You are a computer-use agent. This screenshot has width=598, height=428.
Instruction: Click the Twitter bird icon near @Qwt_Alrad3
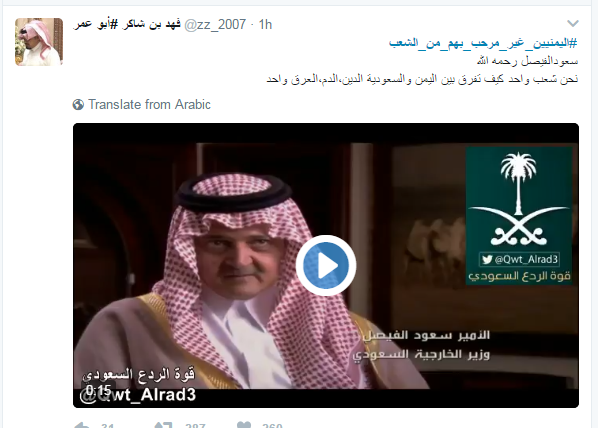point(487,259)
